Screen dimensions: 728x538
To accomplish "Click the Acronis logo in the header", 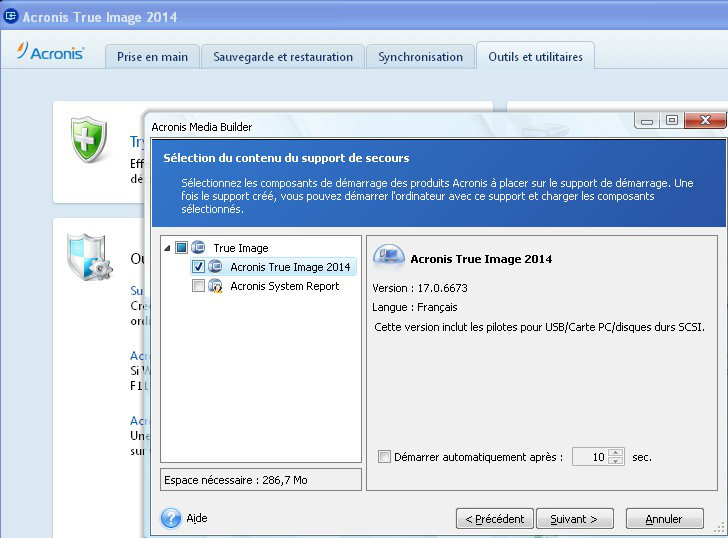I will 50,52.
